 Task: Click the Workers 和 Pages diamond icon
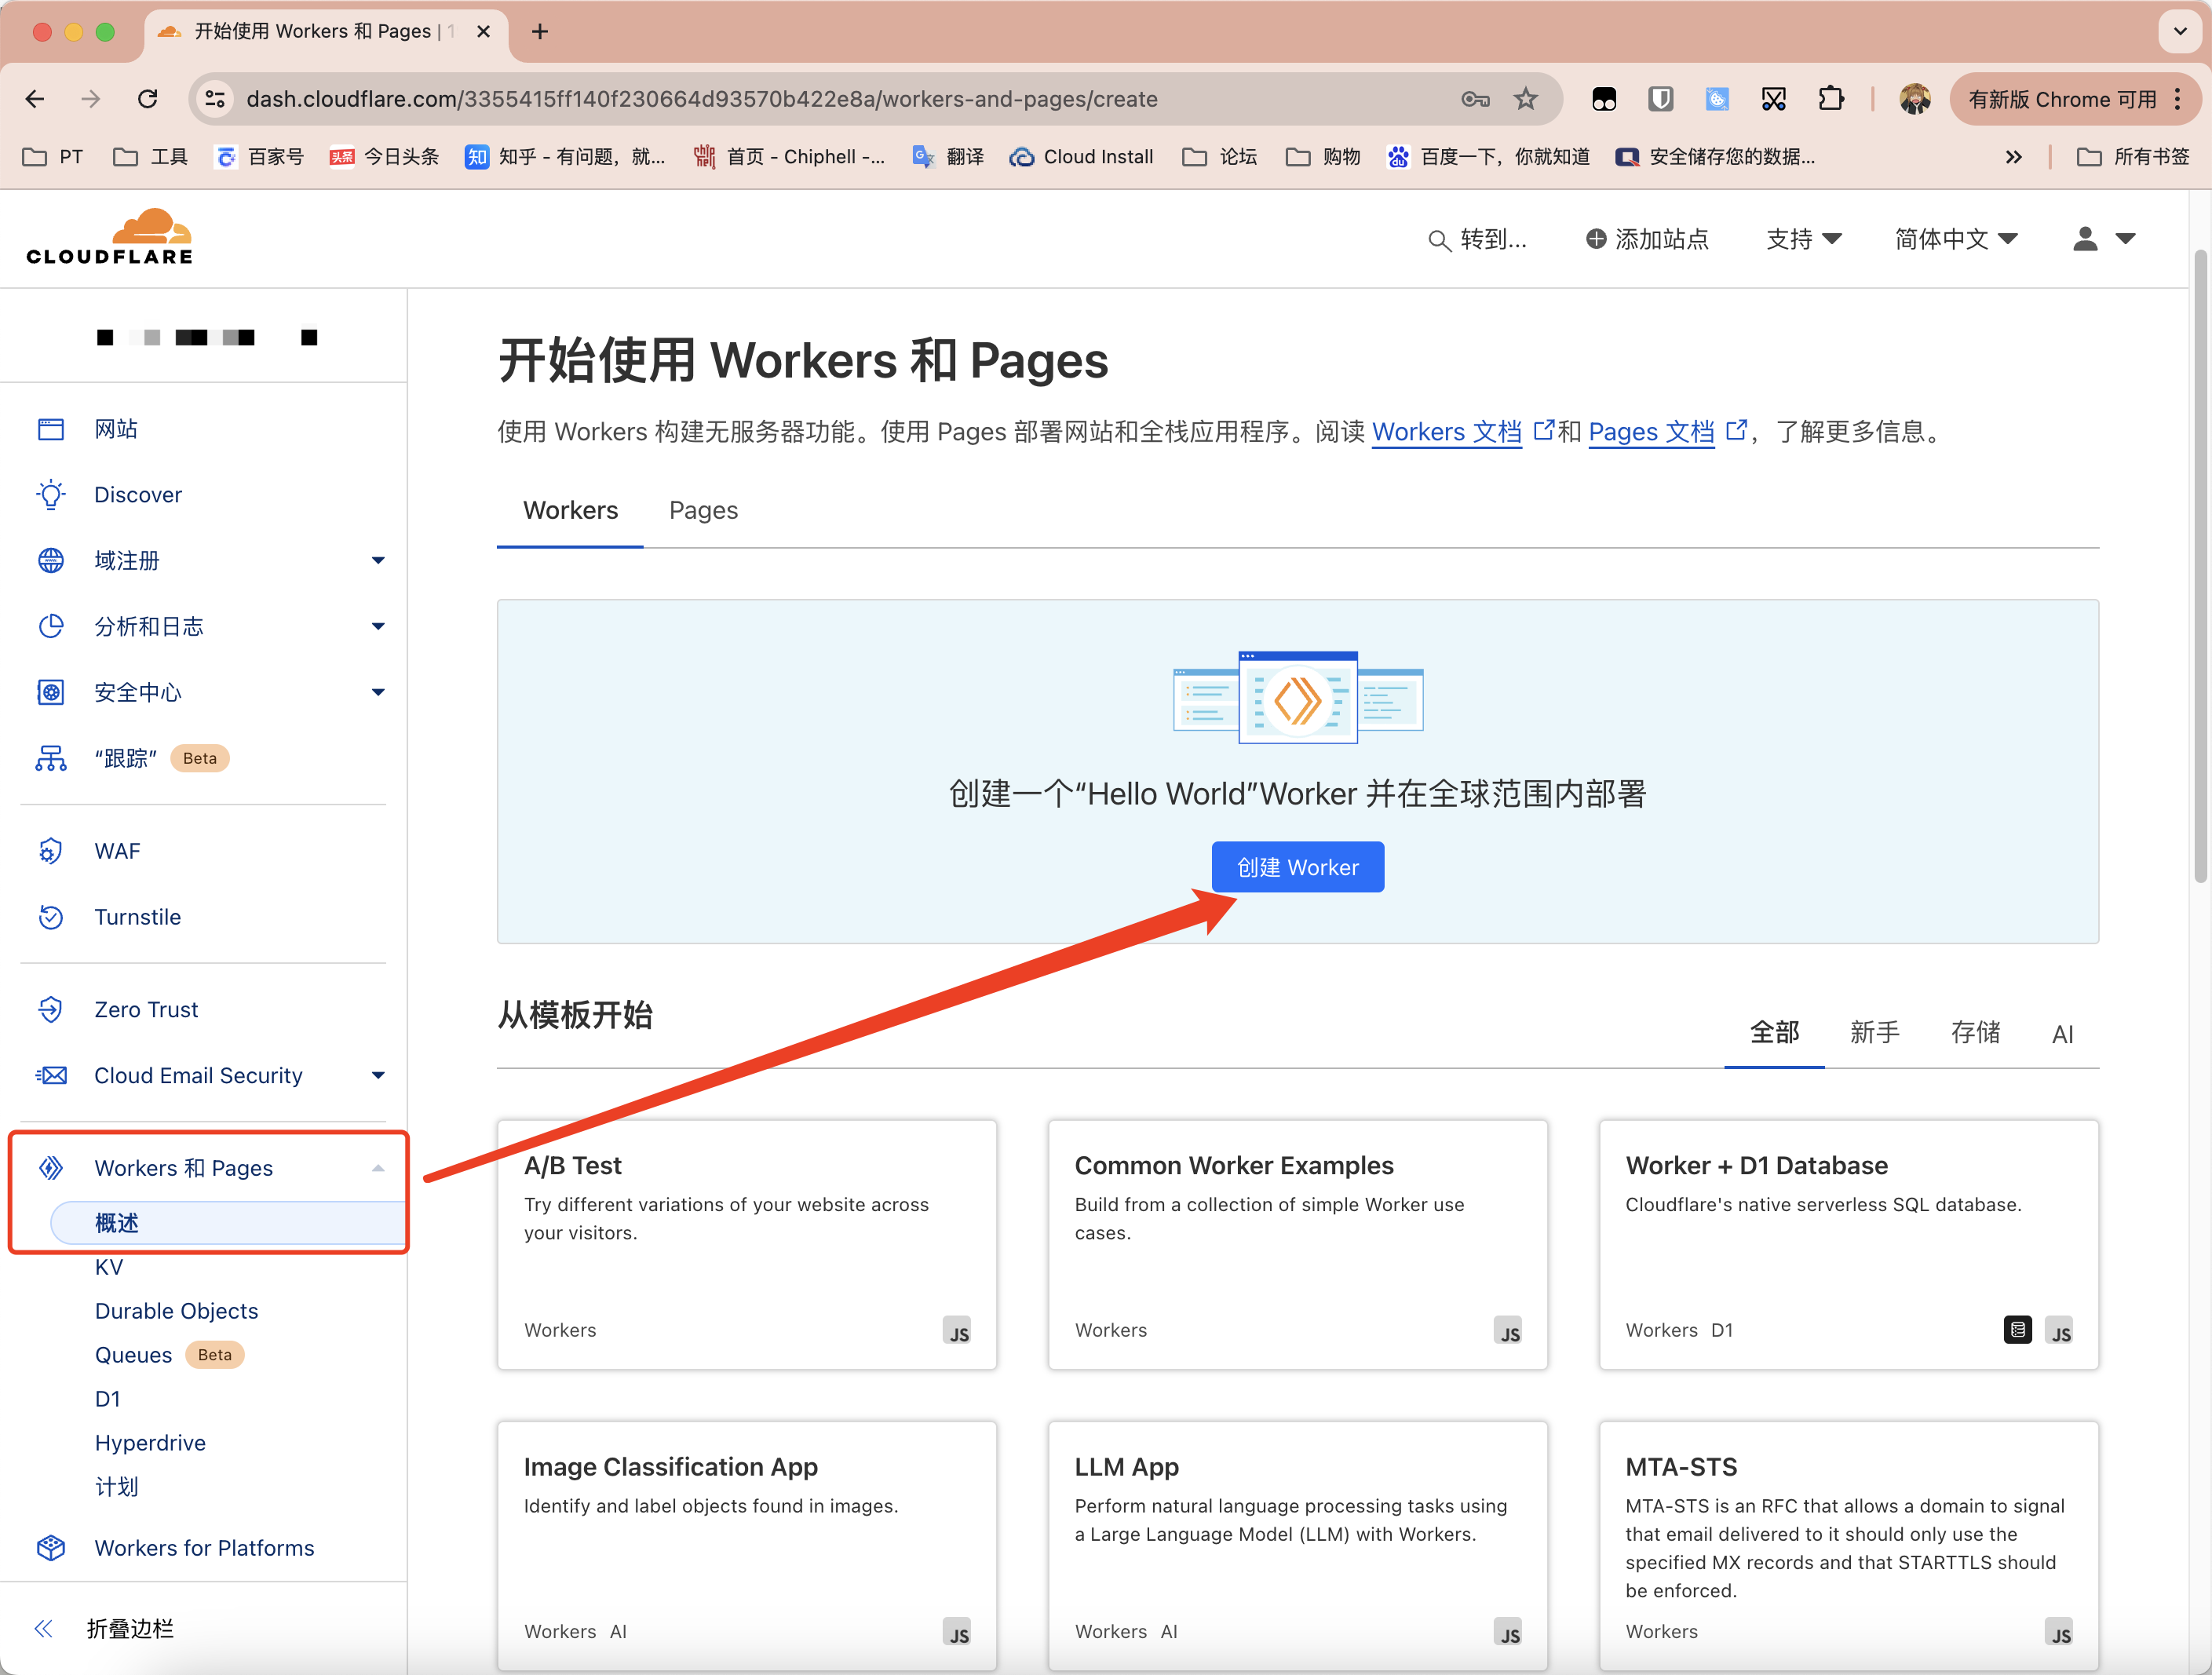51,1168
